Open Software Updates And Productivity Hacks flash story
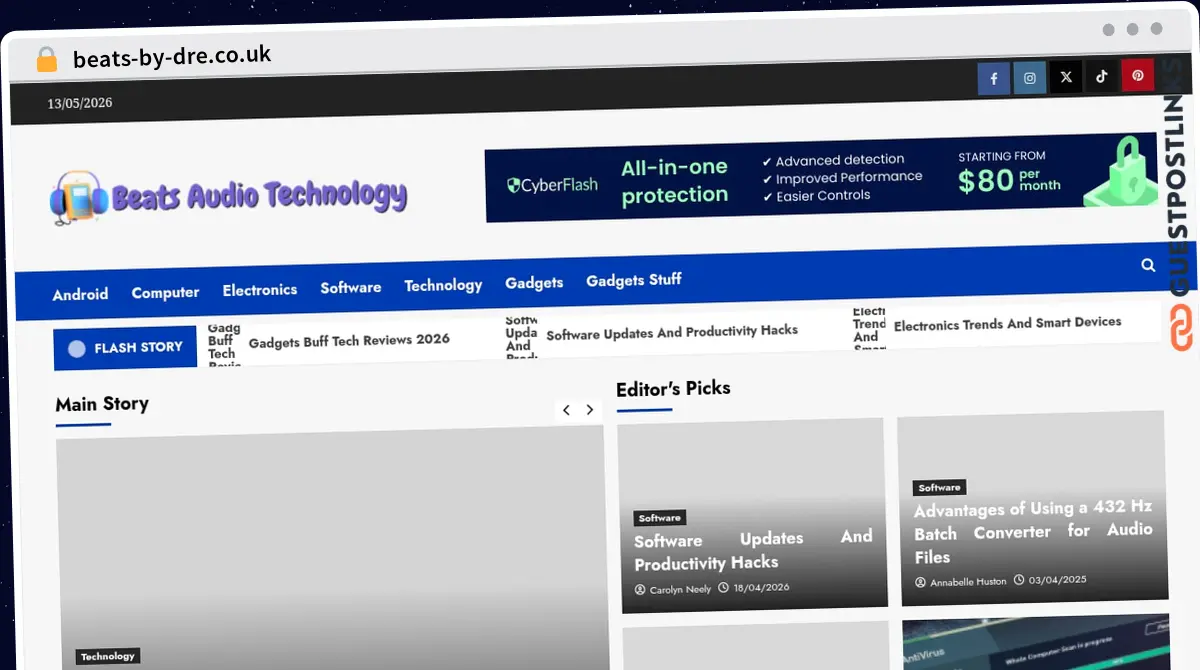Image resolution: width=1200 pixels, height=670 pixels. (672, 332)
